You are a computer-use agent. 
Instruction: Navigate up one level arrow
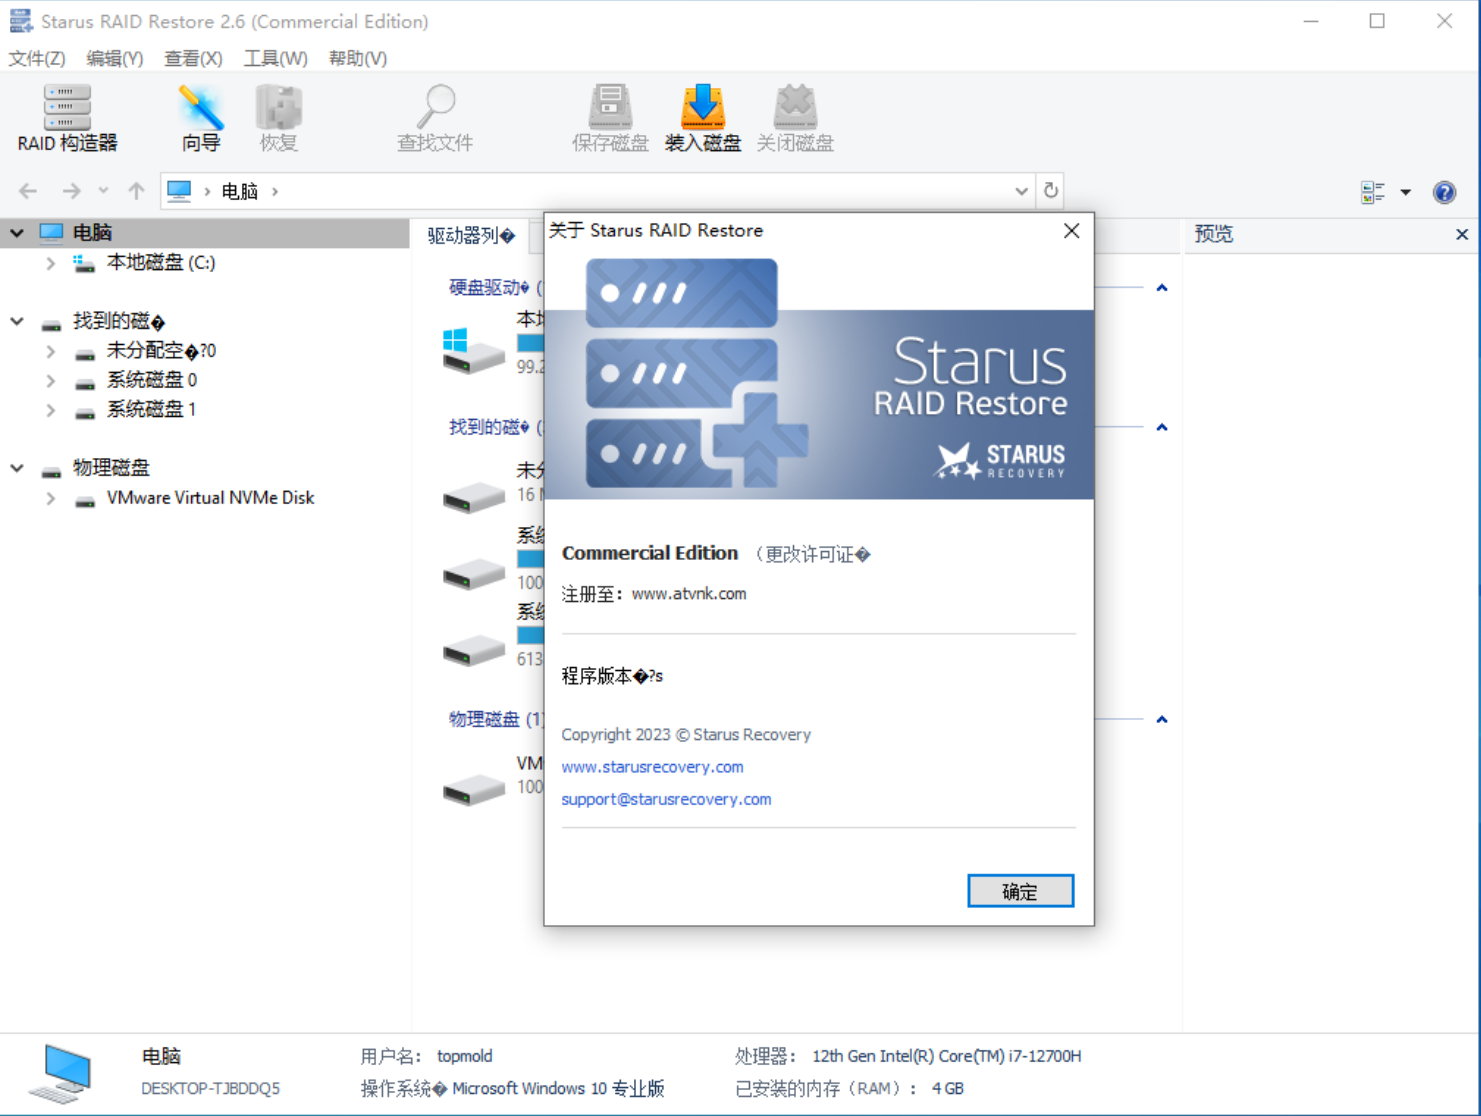[136, 191]
